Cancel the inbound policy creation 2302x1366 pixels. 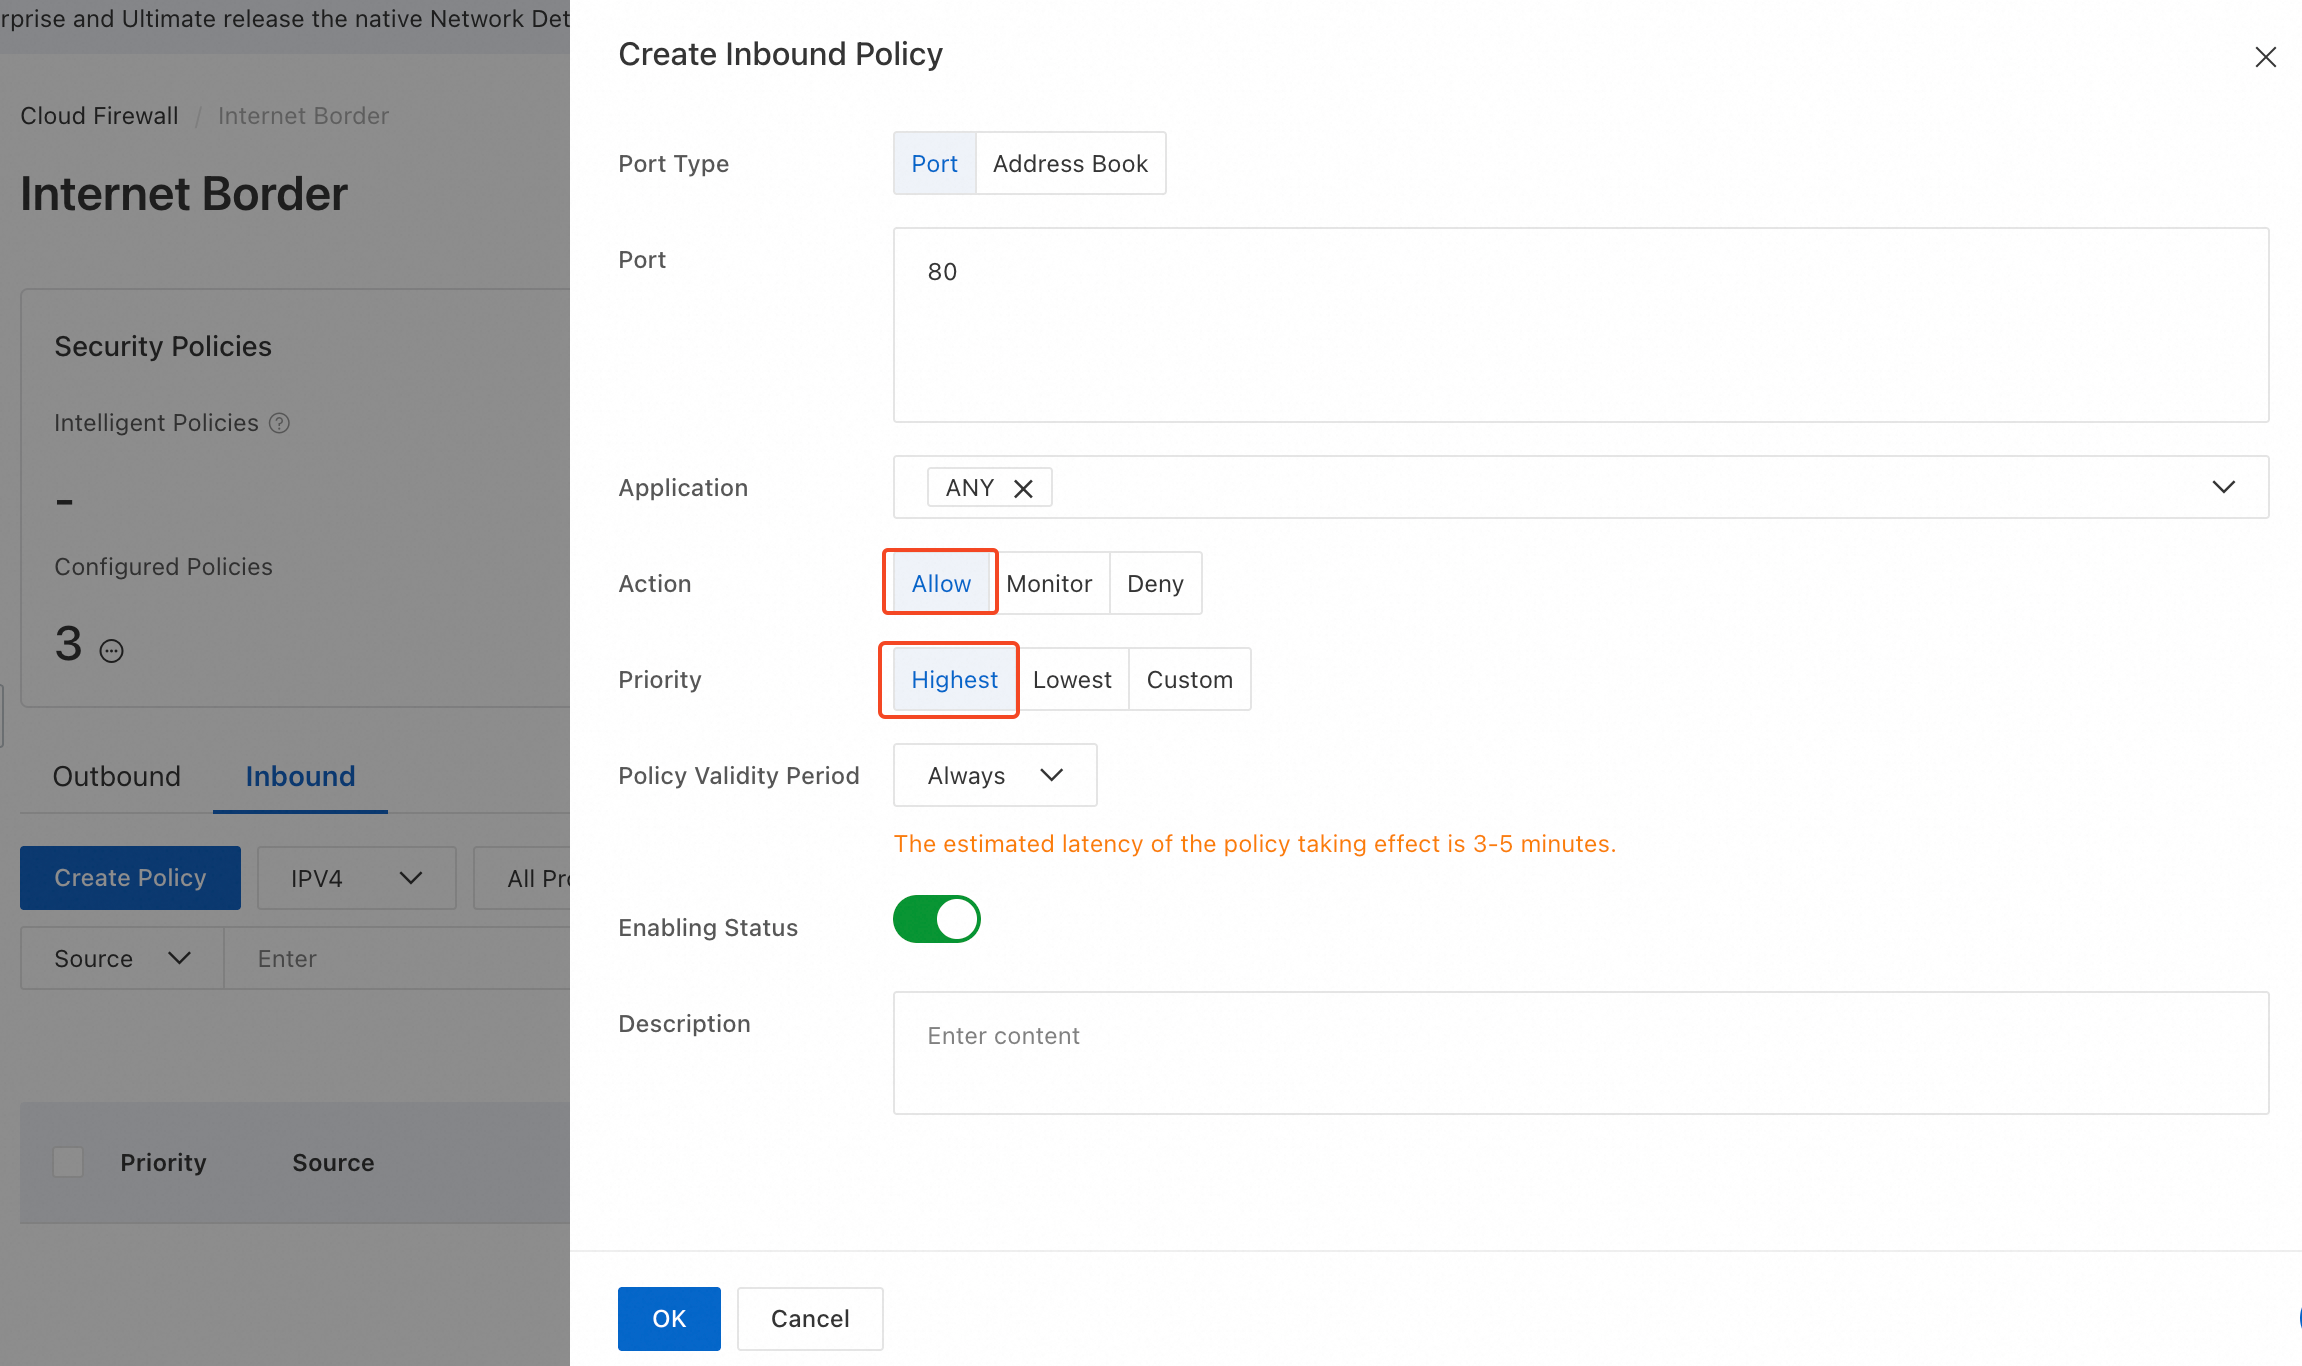pyautogui.click(x=810, y=1318)
